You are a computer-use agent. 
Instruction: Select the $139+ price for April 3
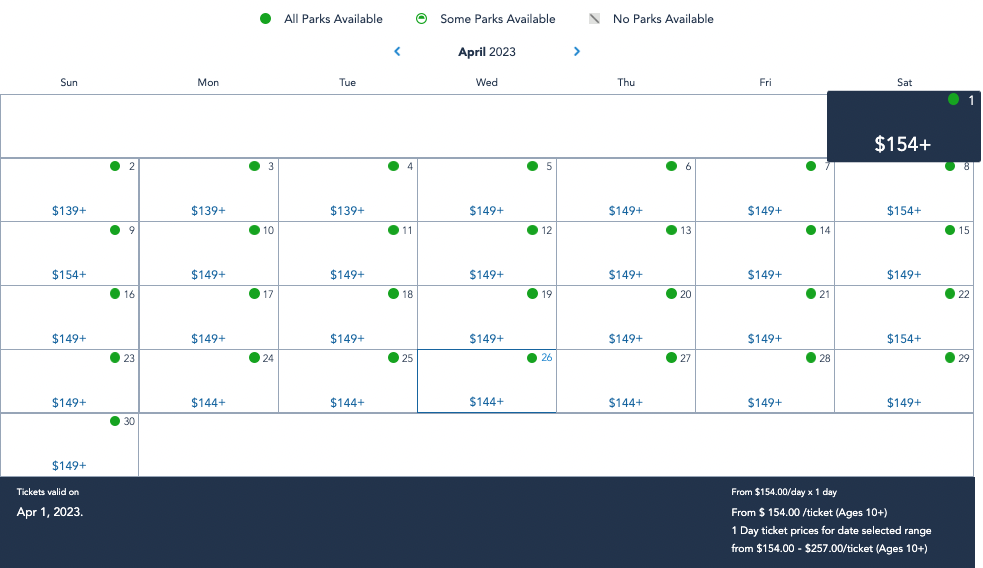click(x=208, y=211)
